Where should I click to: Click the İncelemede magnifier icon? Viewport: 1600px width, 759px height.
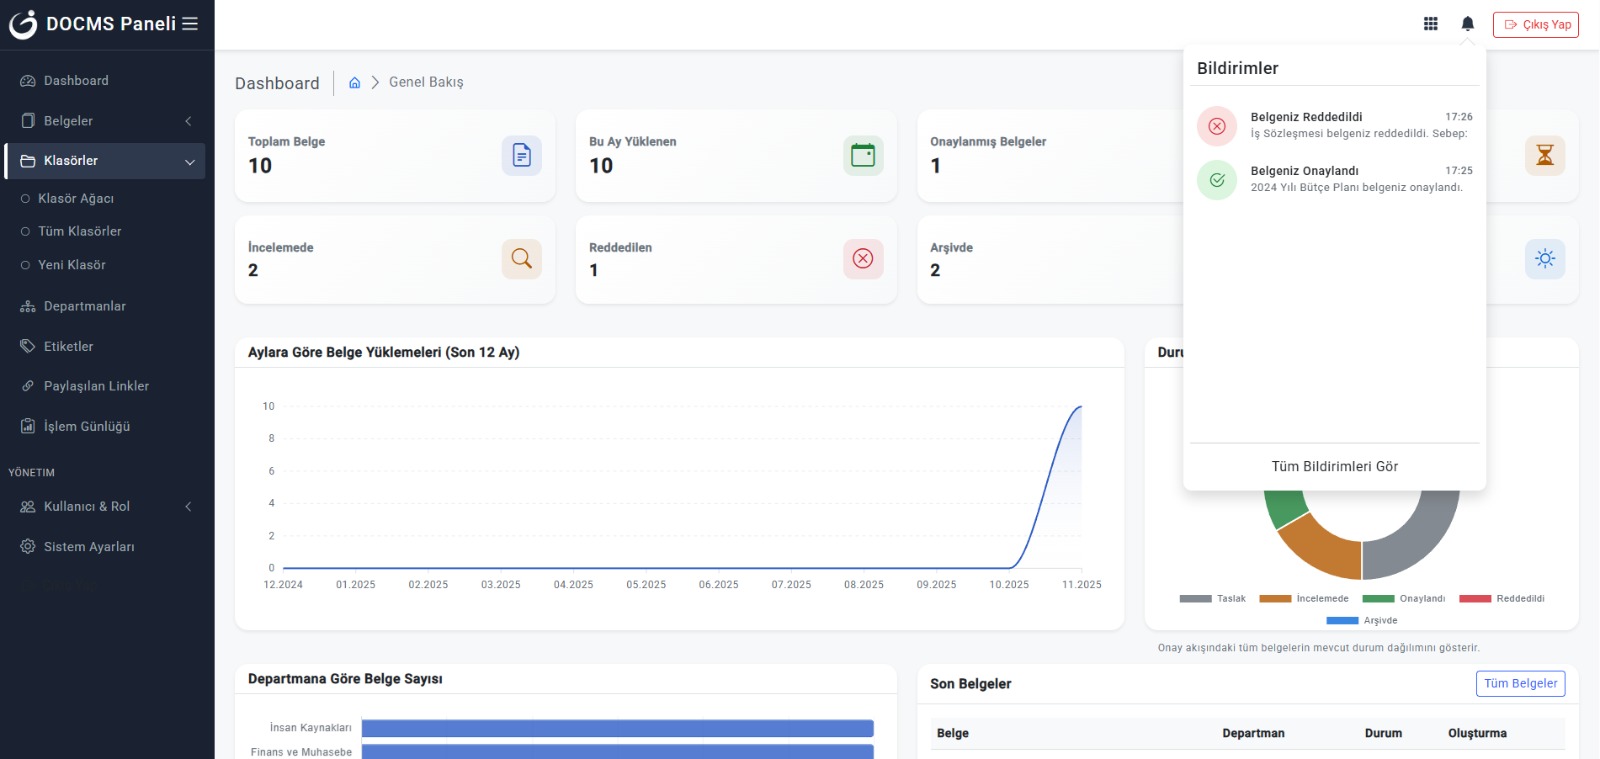521,259
